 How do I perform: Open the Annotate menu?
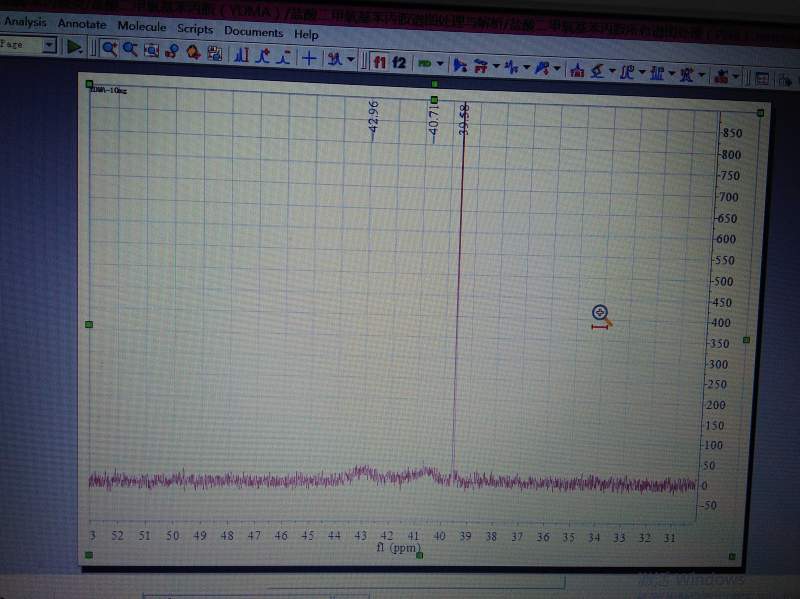[x=82, y=24]
